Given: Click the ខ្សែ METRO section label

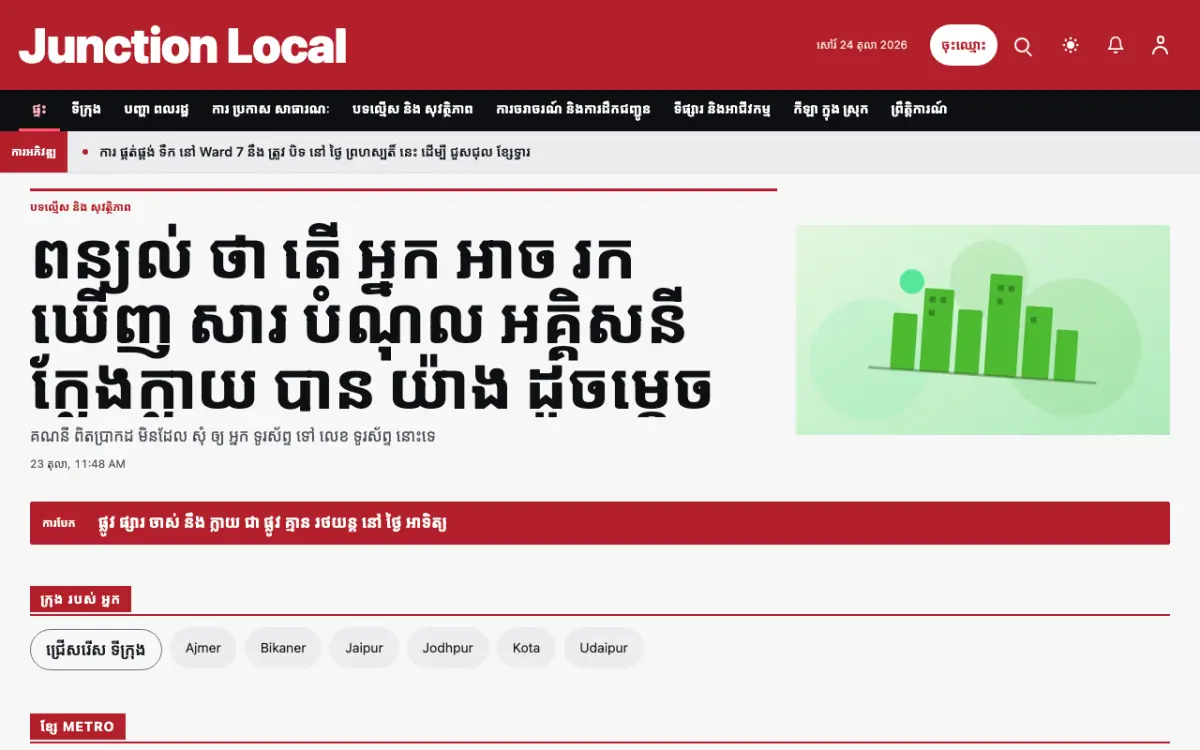Looking at the screenshot, I should (77, 727).
